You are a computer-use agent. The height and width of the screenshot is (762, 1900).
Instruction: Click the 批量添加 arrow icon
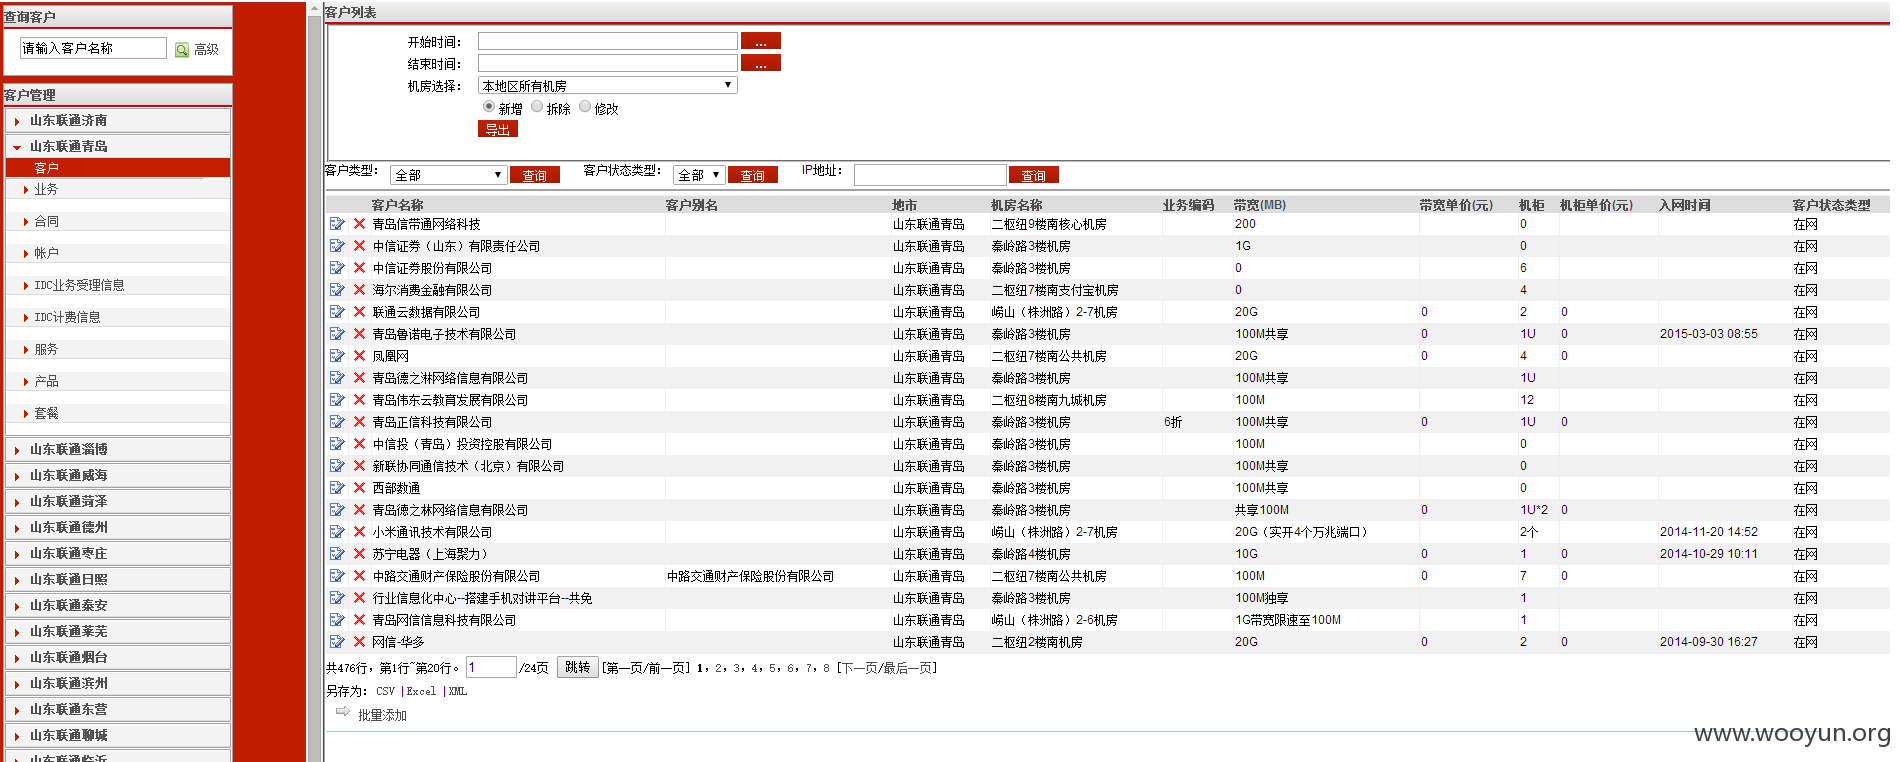click(x=343, y=711)
